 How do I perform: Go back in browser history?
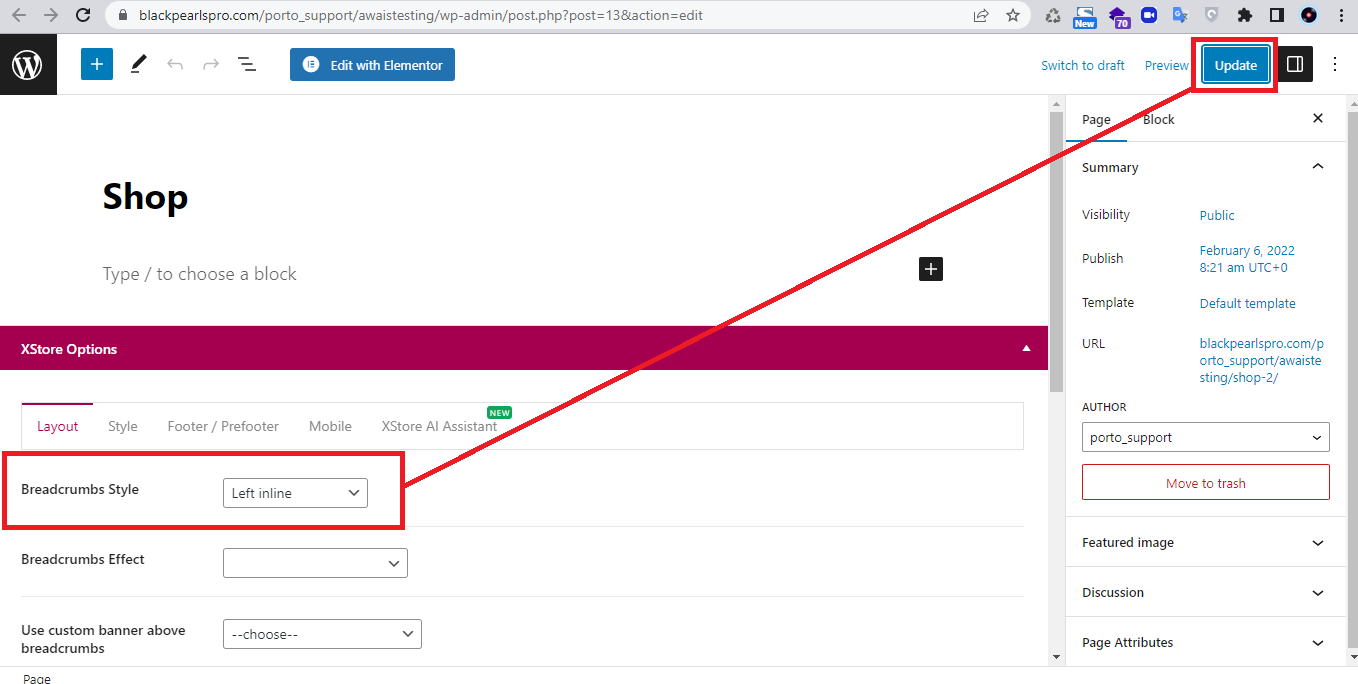coord(18,15)
